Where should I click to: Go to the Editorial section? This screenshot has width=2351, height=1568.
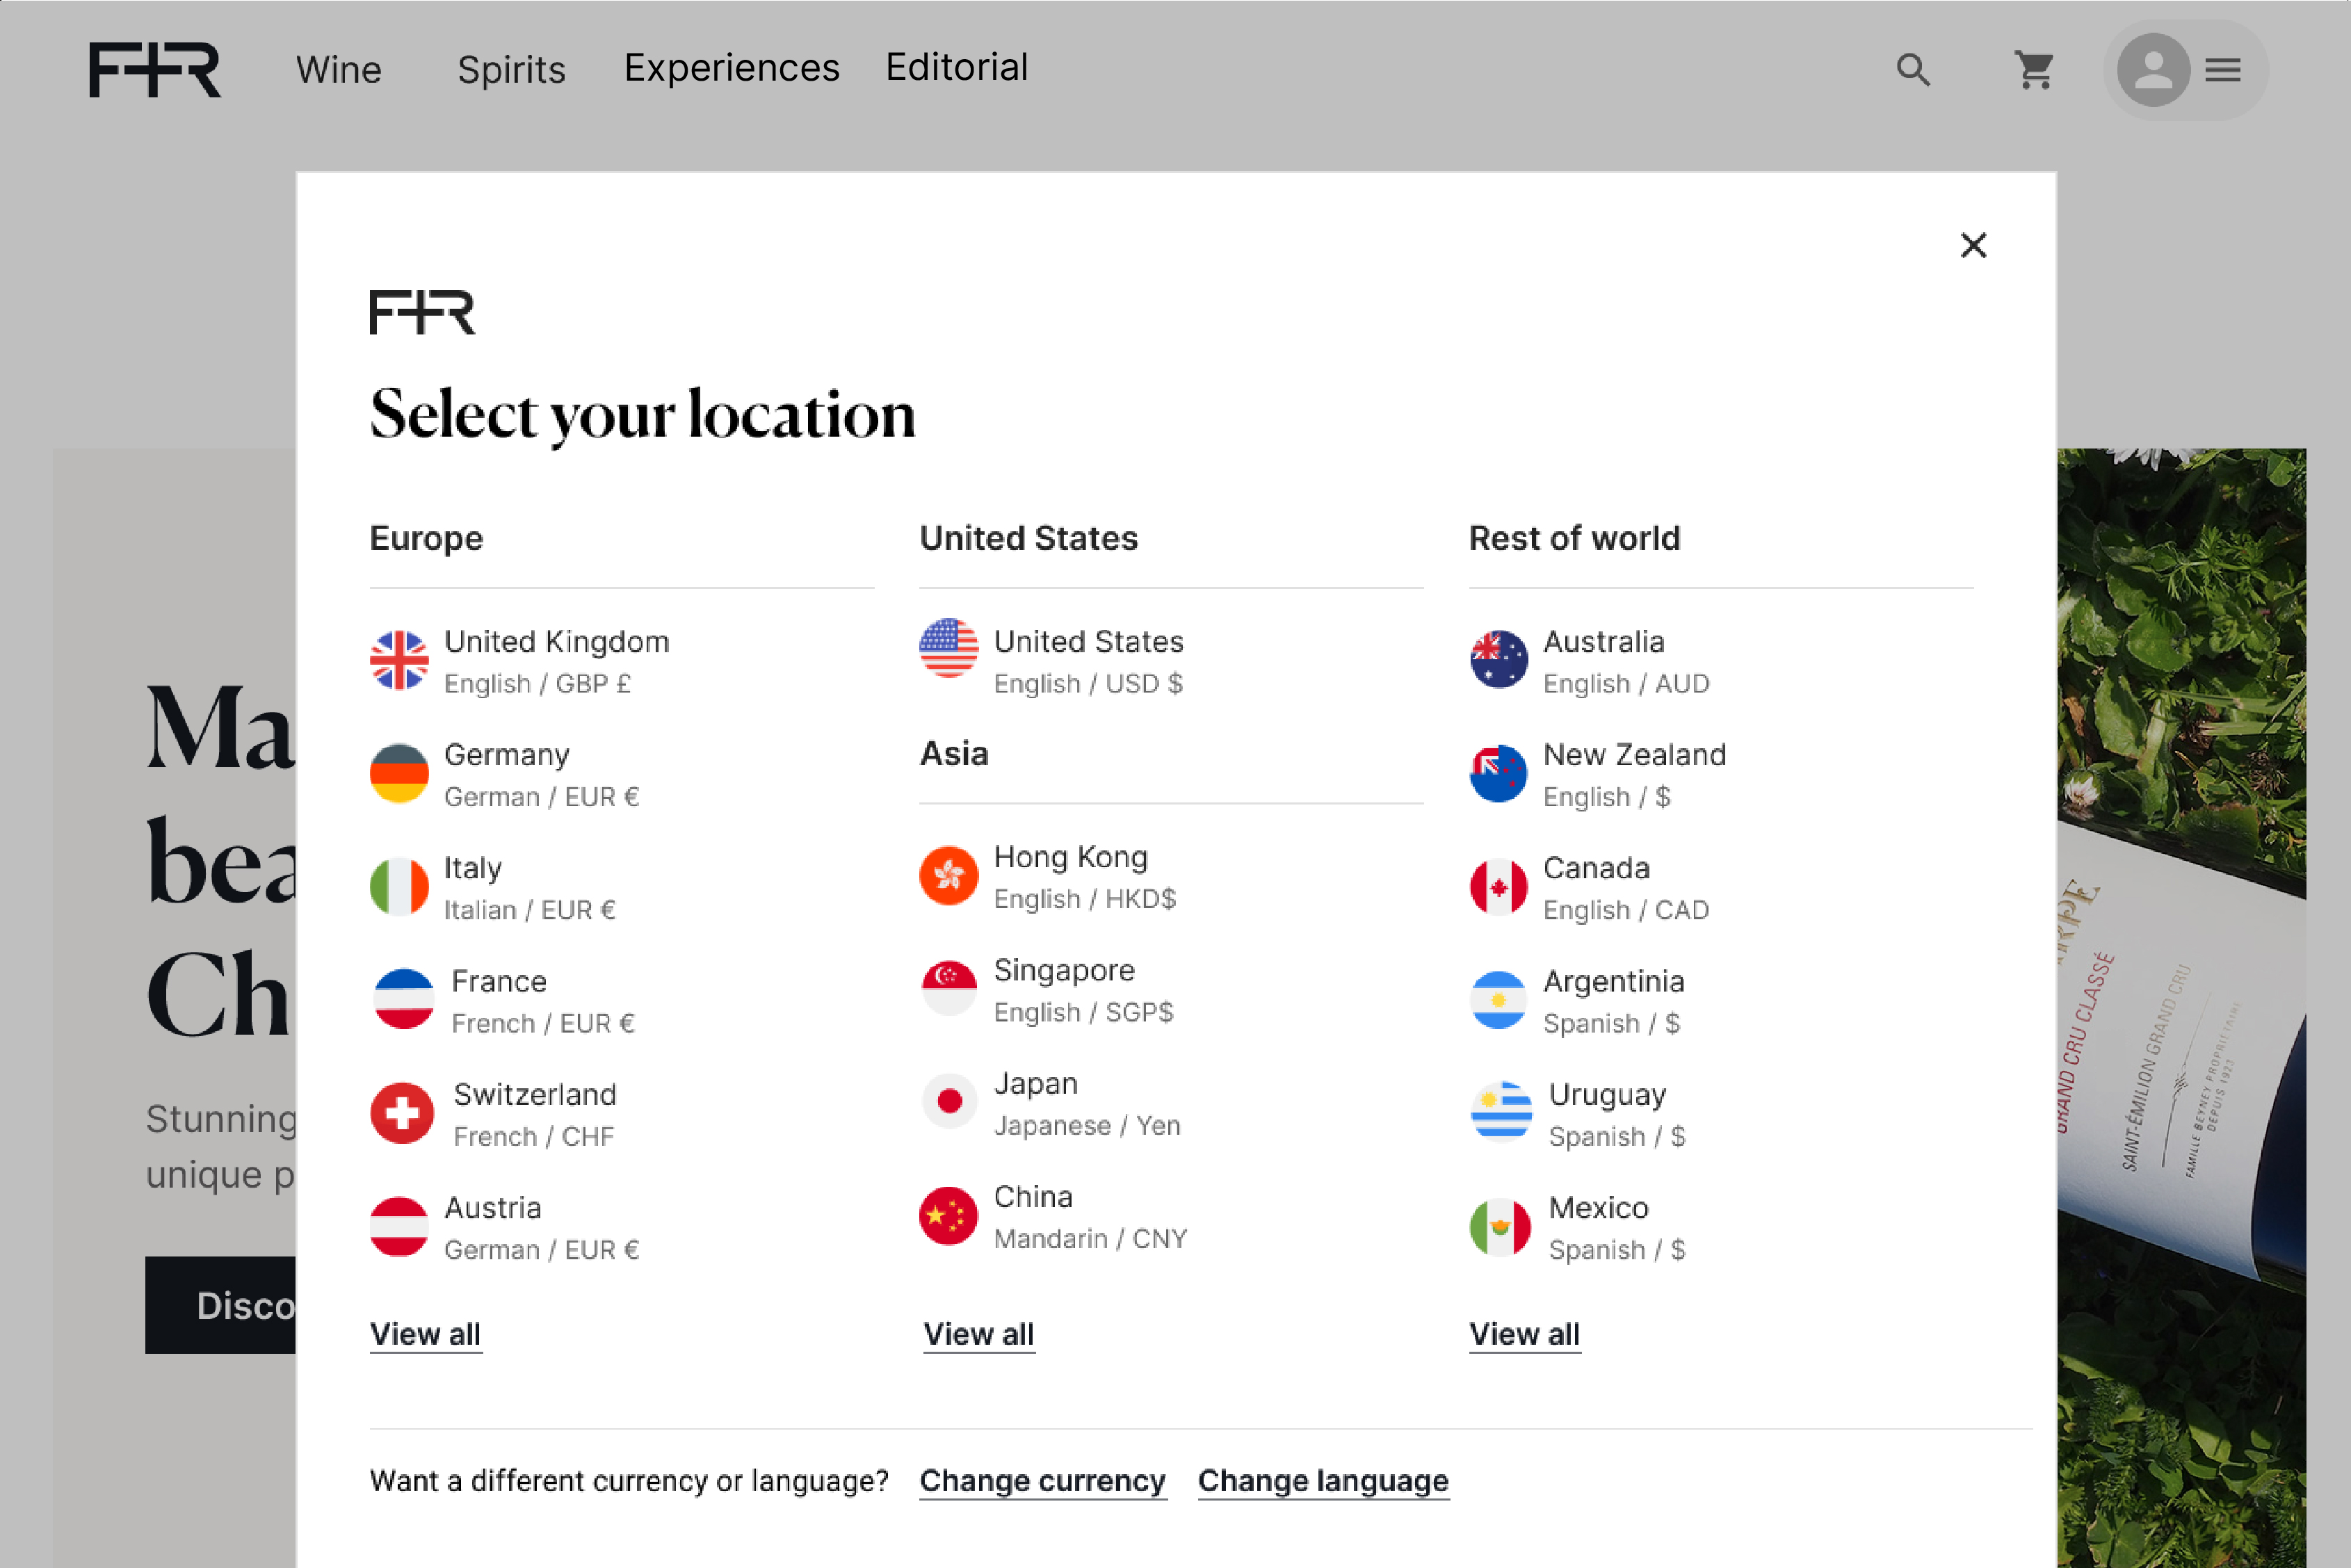(x=956, y=68)
